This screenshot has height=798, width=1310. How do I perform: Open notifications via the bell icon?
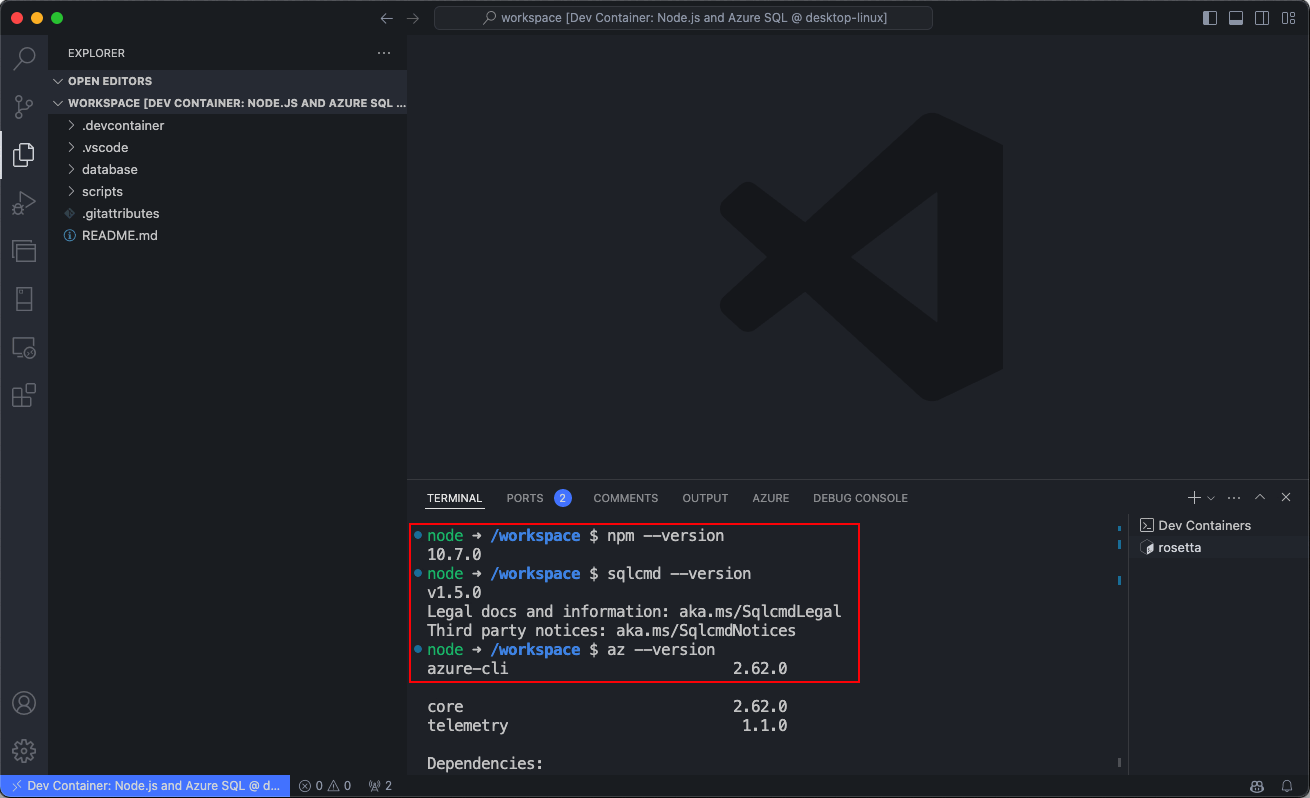point(1288,786)
